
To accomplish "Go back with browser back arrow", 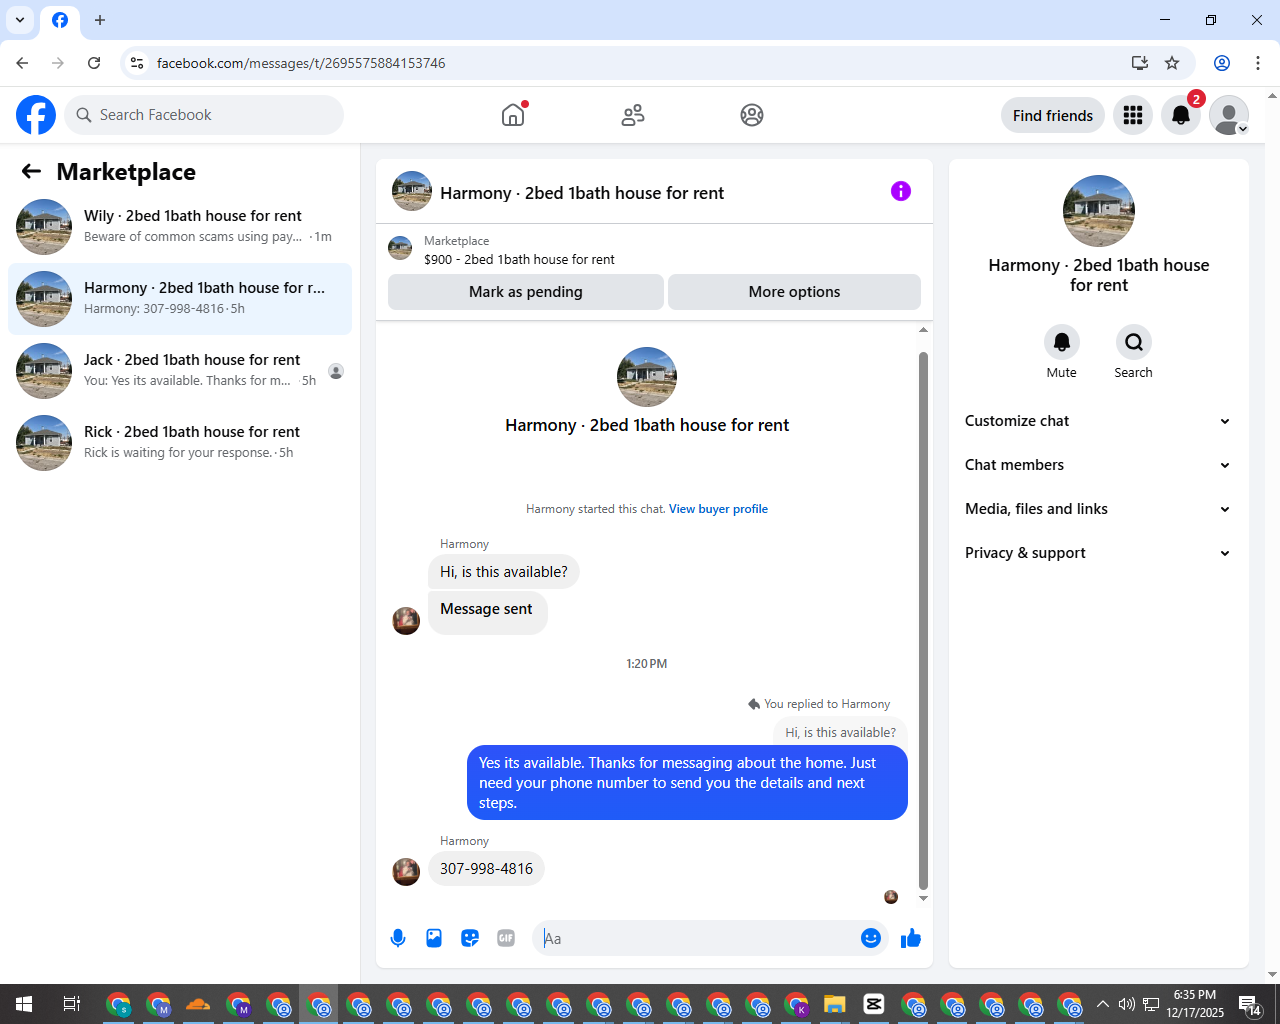I will (x=22, y=63).
